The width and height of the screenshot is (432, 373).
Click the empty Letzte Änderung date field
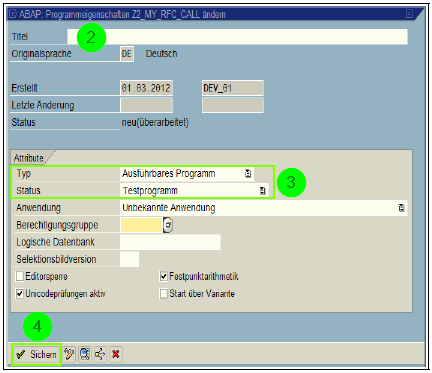(x=146, y=105)
